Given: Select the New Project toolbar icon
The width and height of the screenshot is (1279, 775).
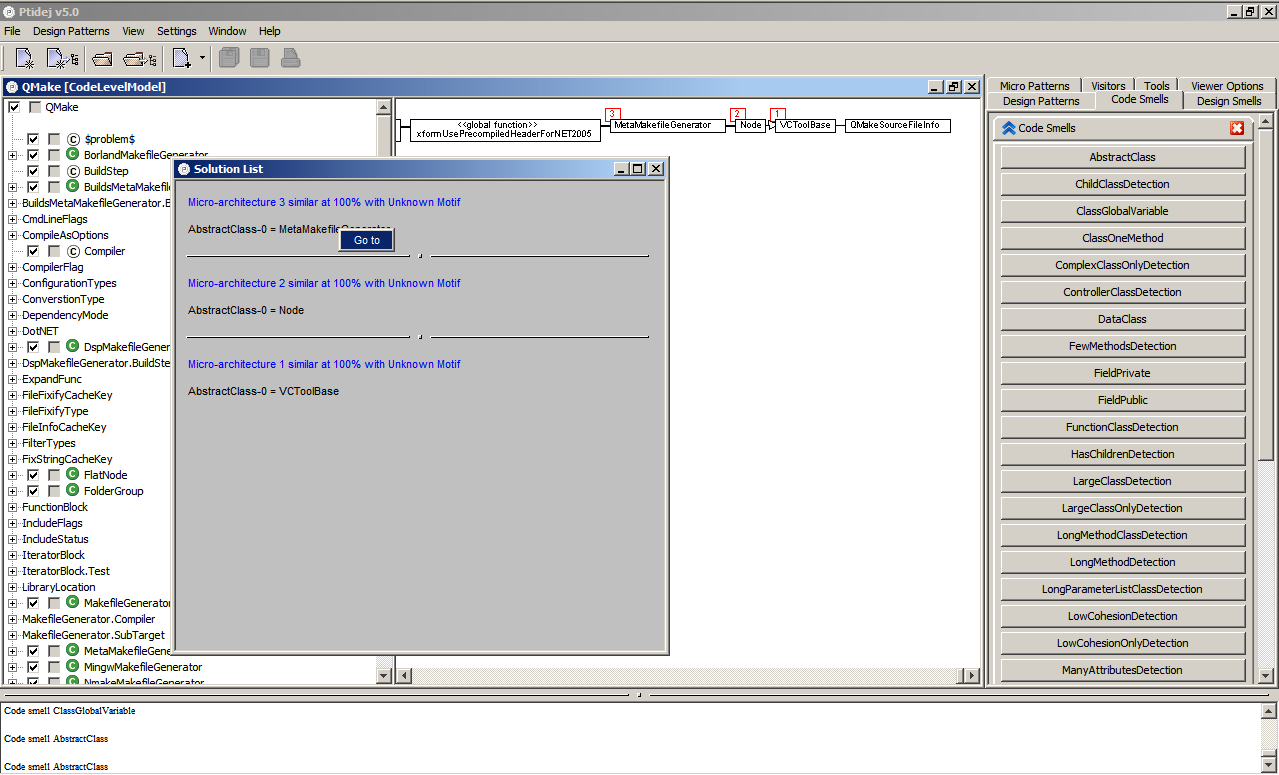Looking at the screenshot, I should 22,57.
